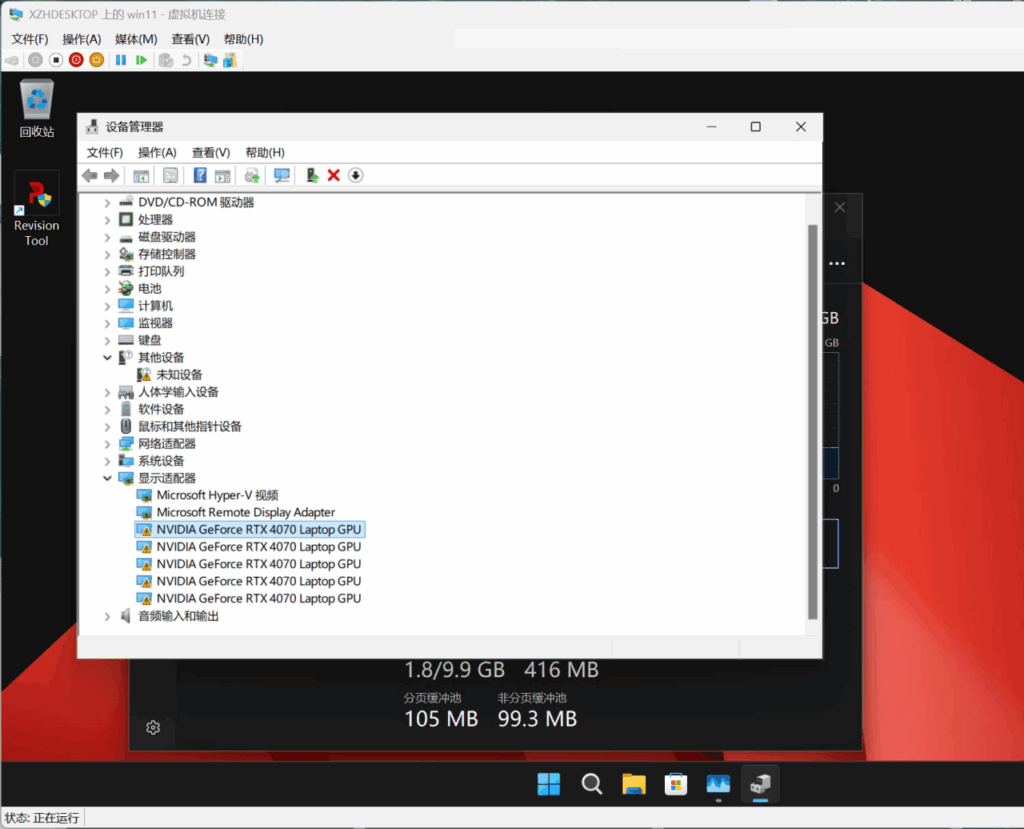1024x829 pixels.
Task: Open 操作(A) menu in Device Manager
Action: [x=157, y=152]
